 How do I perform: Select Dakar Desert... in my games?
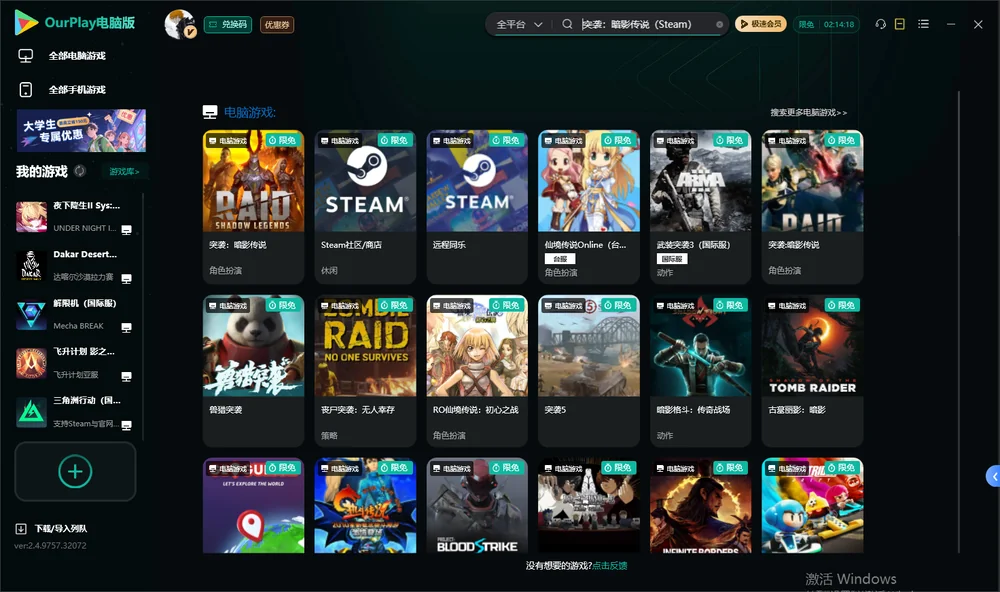pos(85,254)
